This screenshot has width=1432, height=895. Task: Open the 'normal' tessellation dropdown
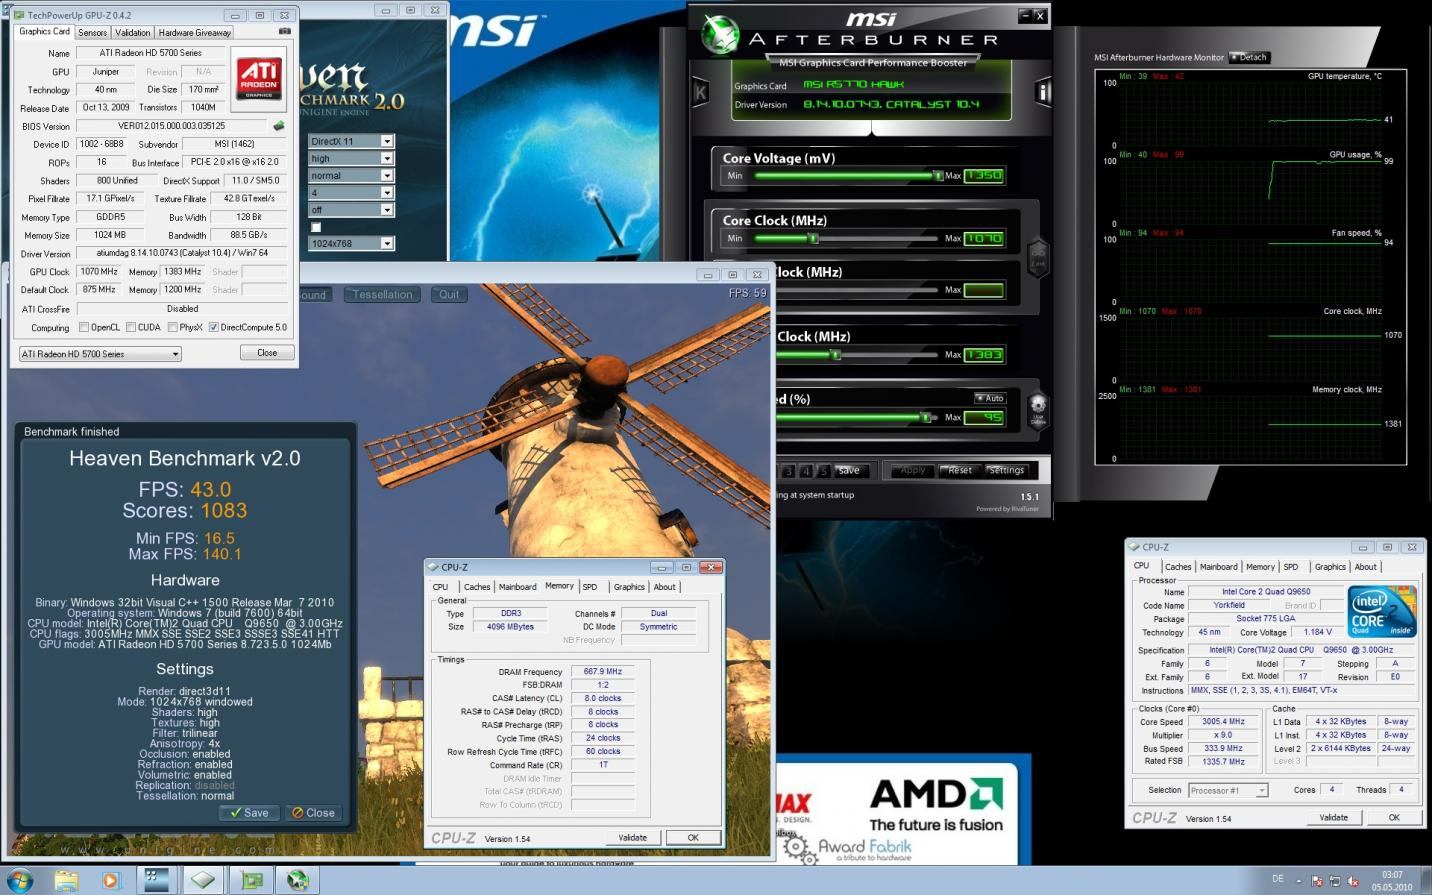click(351, 175)
